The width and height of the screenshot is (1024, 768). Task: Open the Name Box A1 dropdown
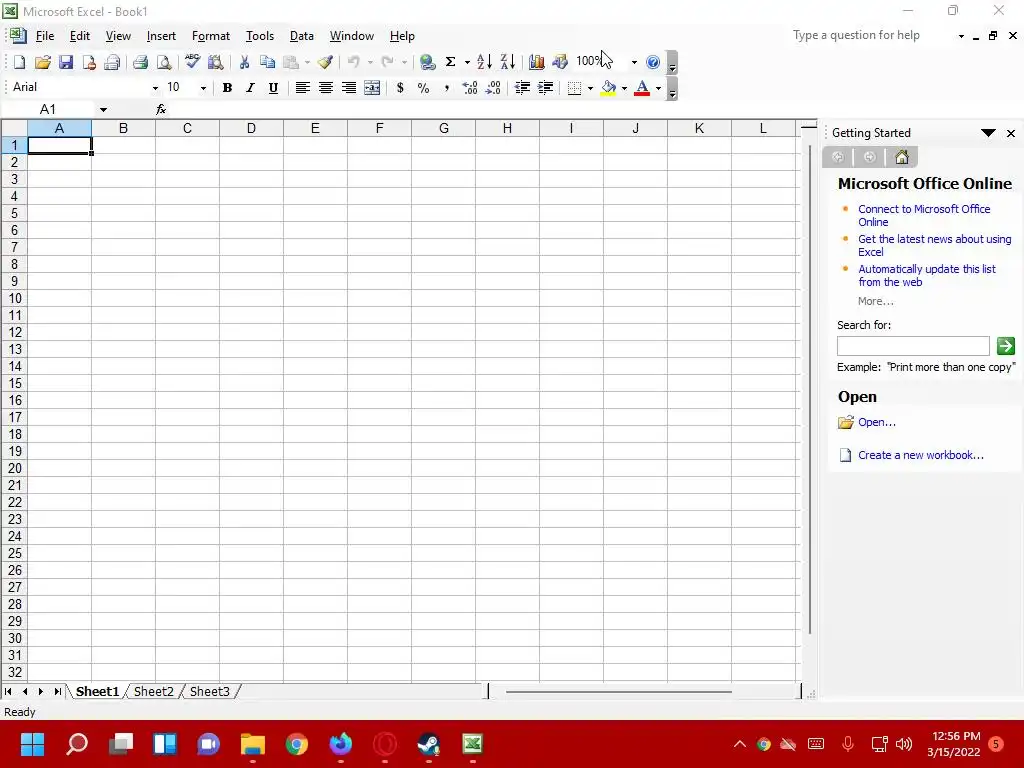point(103,110)
